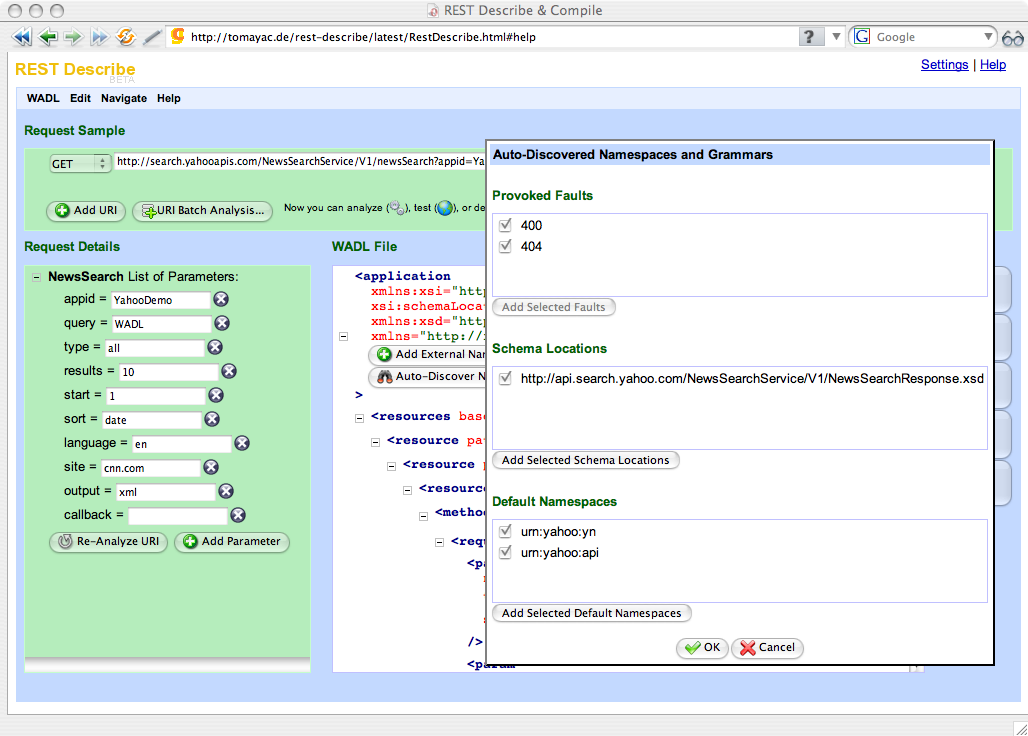Click the Re-Analyze URI button
Screen dimensions: 1028x736
click(x=108, y=542)
